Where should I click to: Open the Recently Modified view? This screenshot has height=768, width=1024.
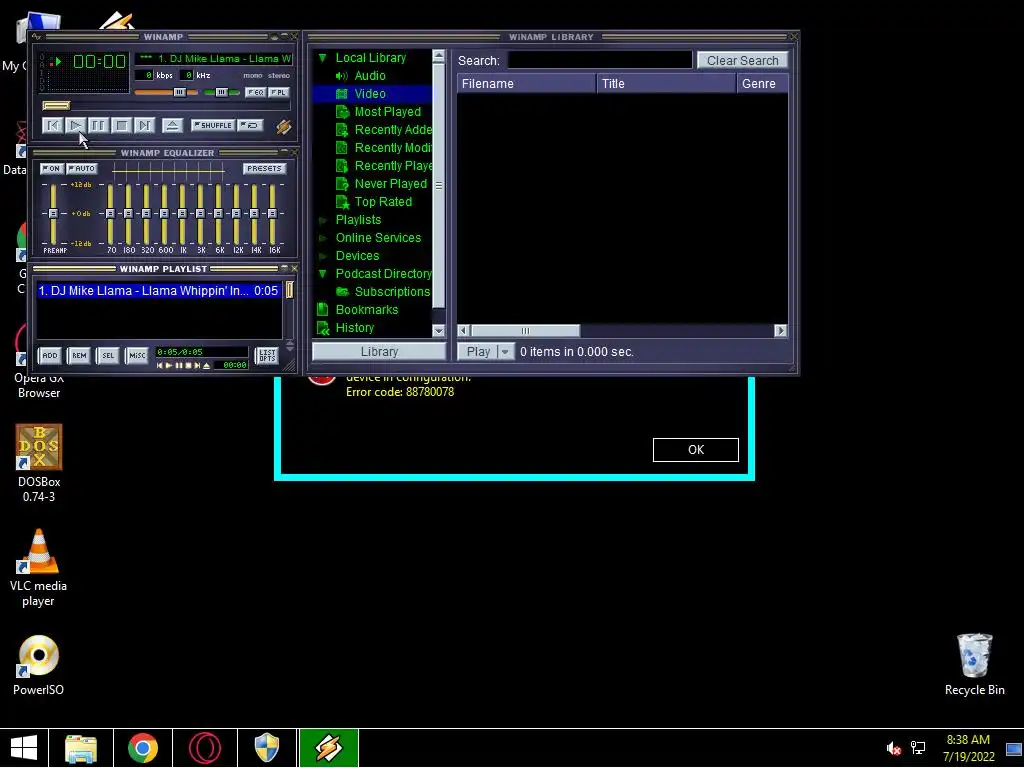383,148
